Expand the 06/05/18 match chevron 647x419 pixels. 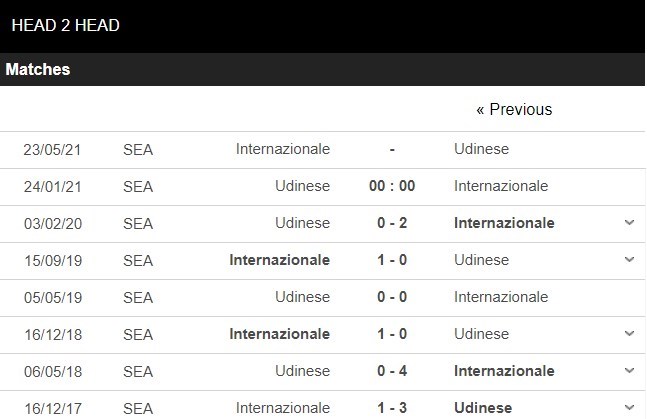[629, 371]
